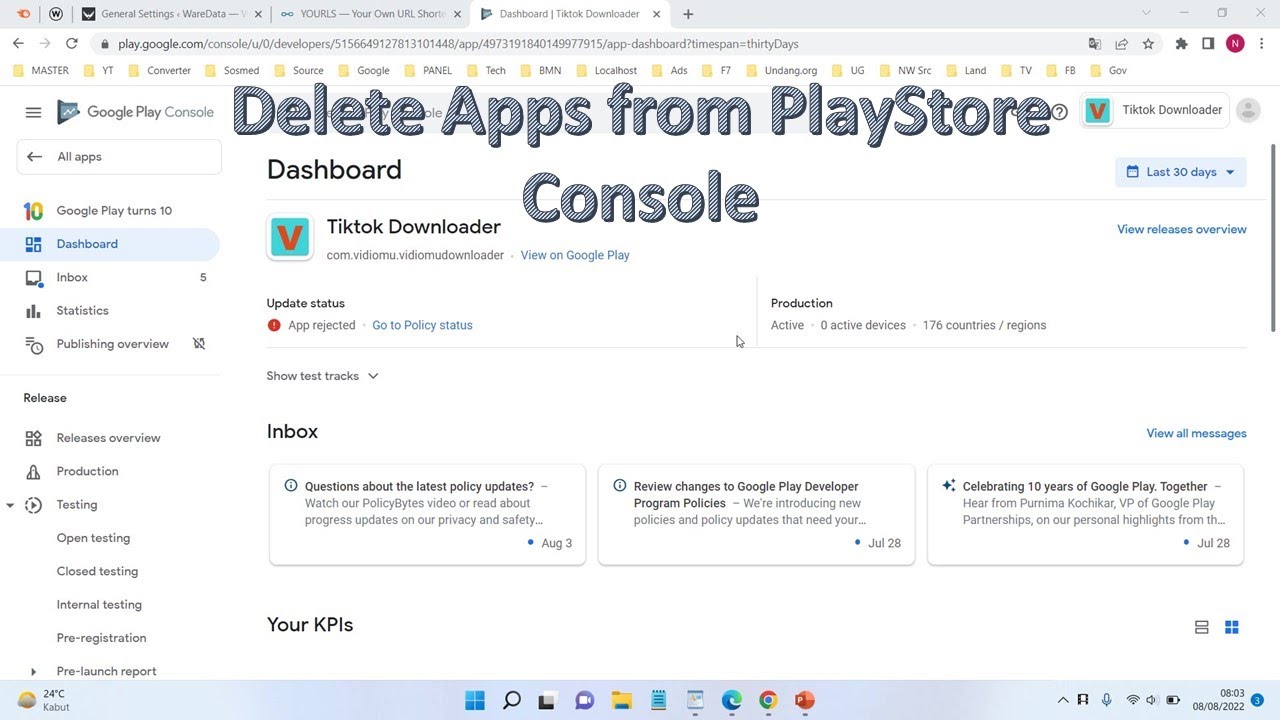Open the Converter bookmark folder

coord(158,71)
